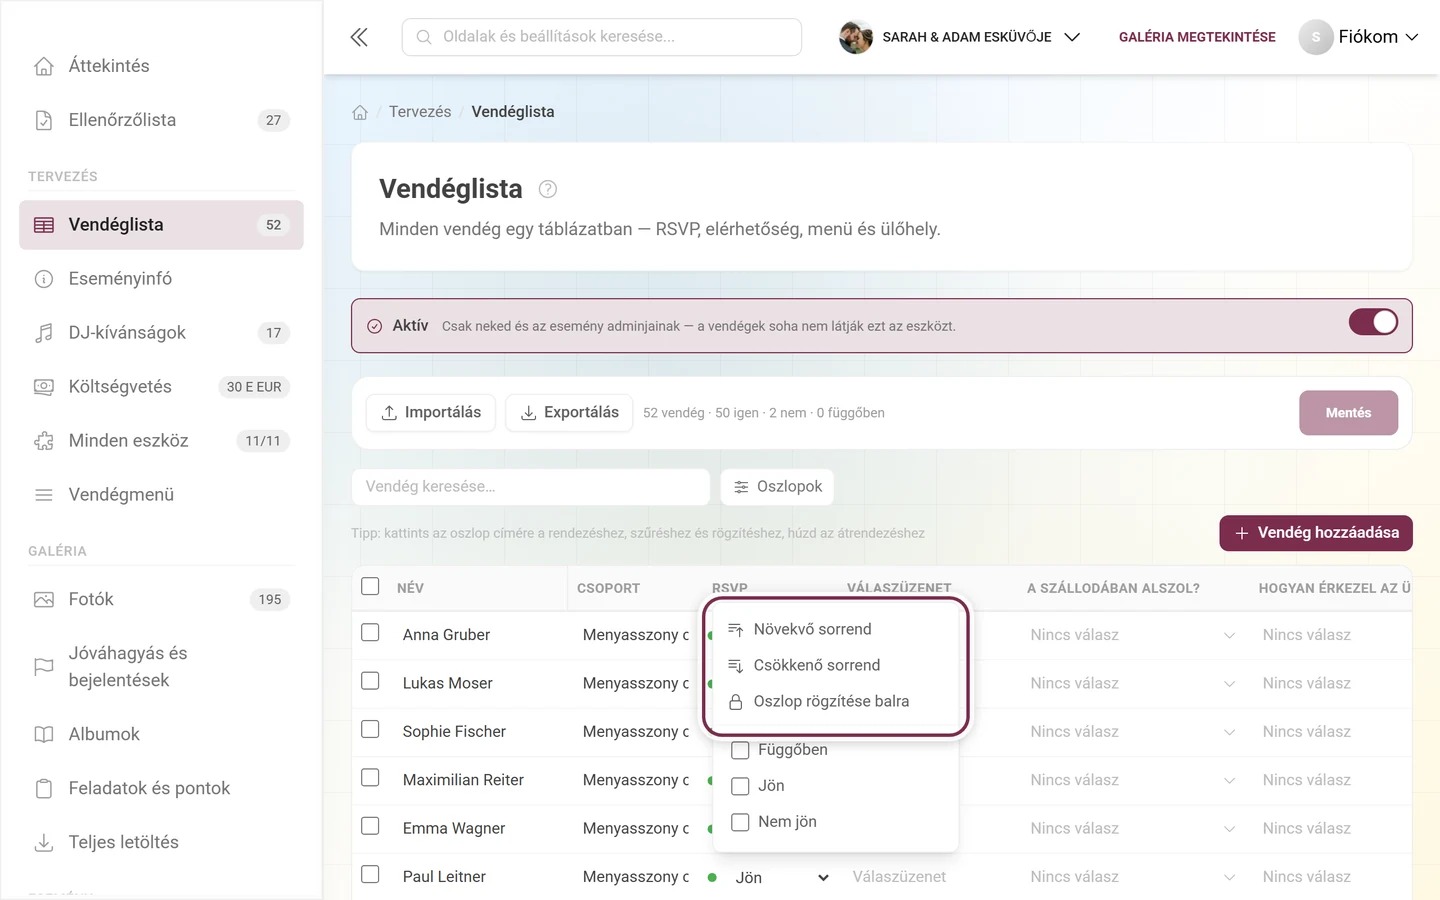Click the NÉV column header
Viewport: 1440px width, 900px height.
pos(410,588)
